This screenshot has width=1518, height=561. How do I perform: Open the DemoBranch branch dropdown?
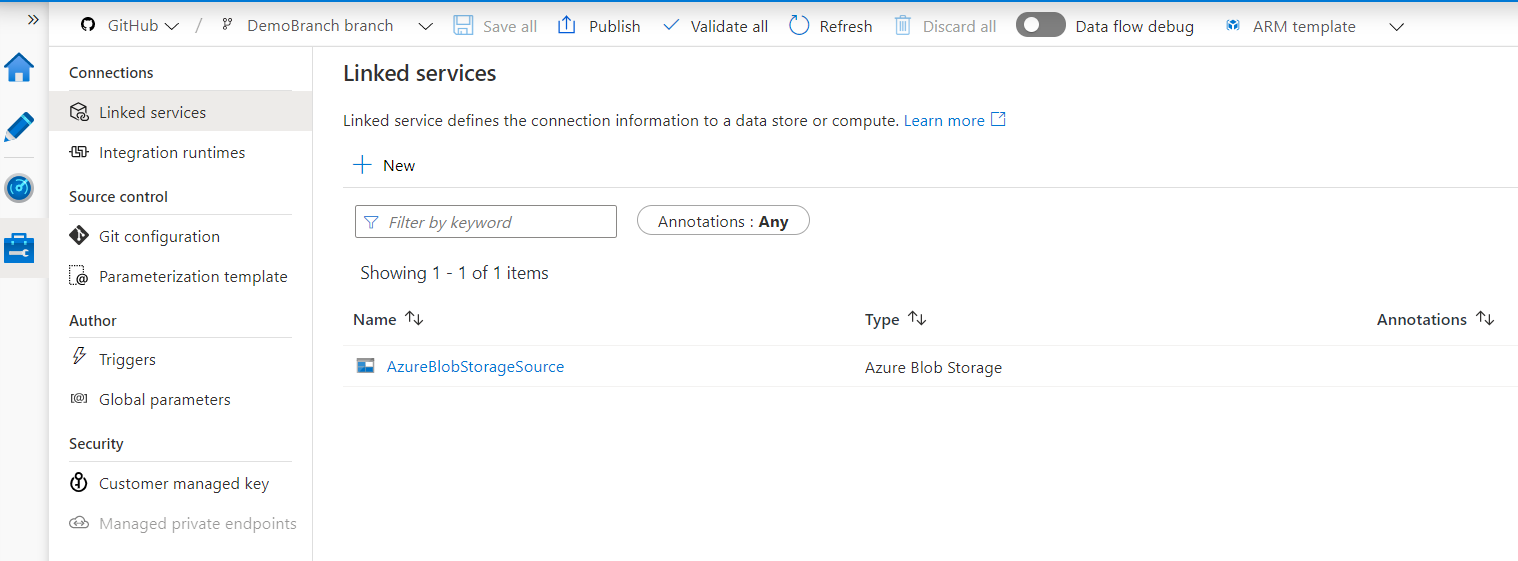[426, 26]
